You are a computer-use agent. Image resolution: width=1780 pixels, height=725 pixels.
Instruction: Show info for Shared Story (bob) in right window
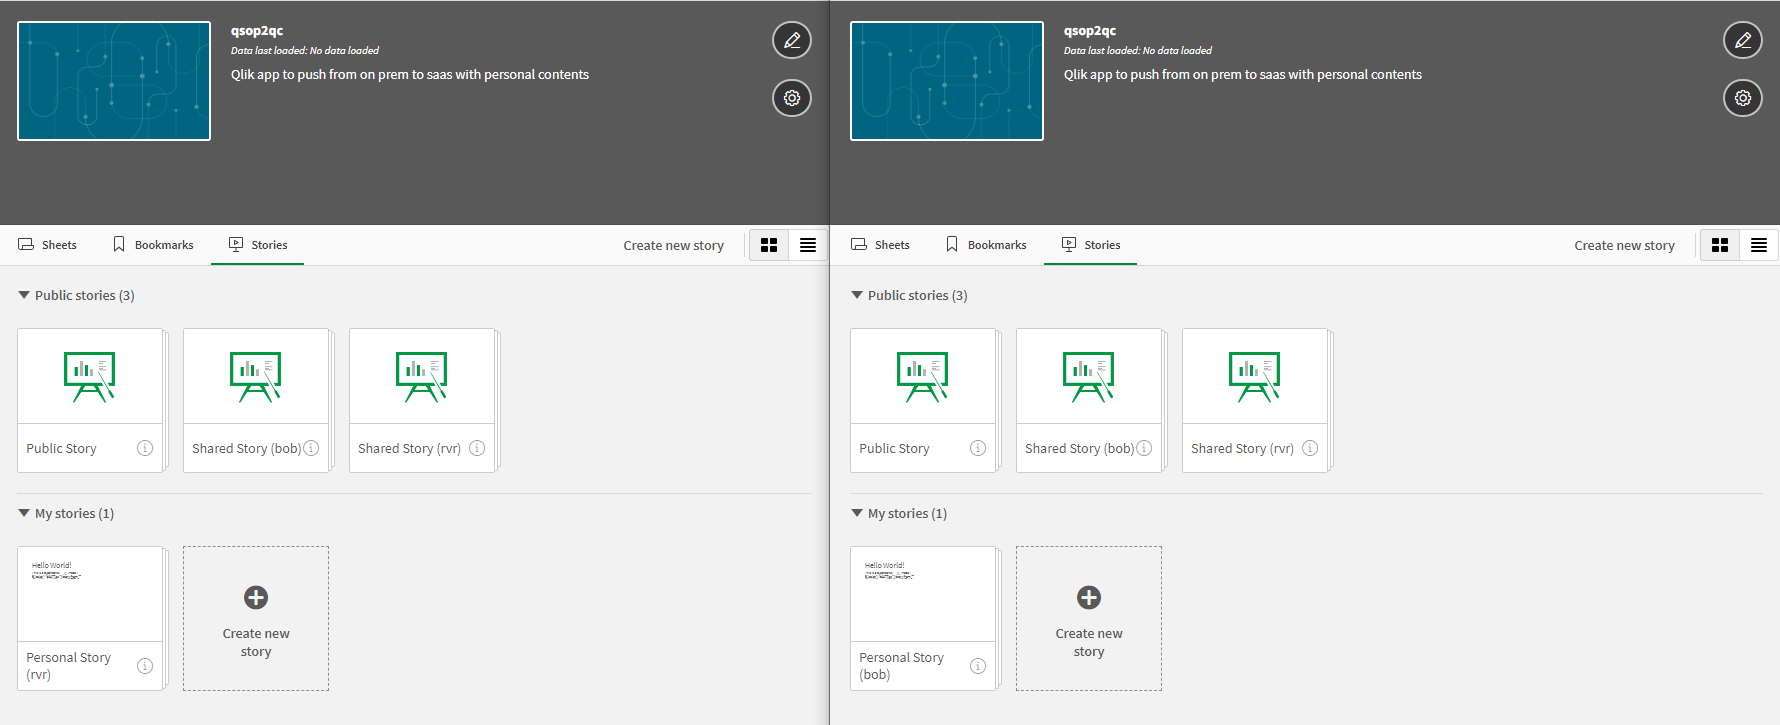pos(1144,448)
